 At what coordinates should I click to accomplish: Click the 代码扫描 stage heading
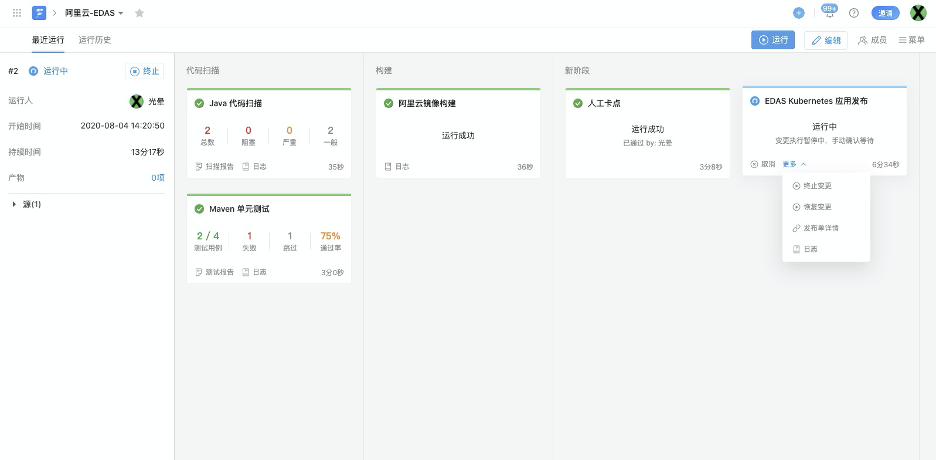[202, 70]
